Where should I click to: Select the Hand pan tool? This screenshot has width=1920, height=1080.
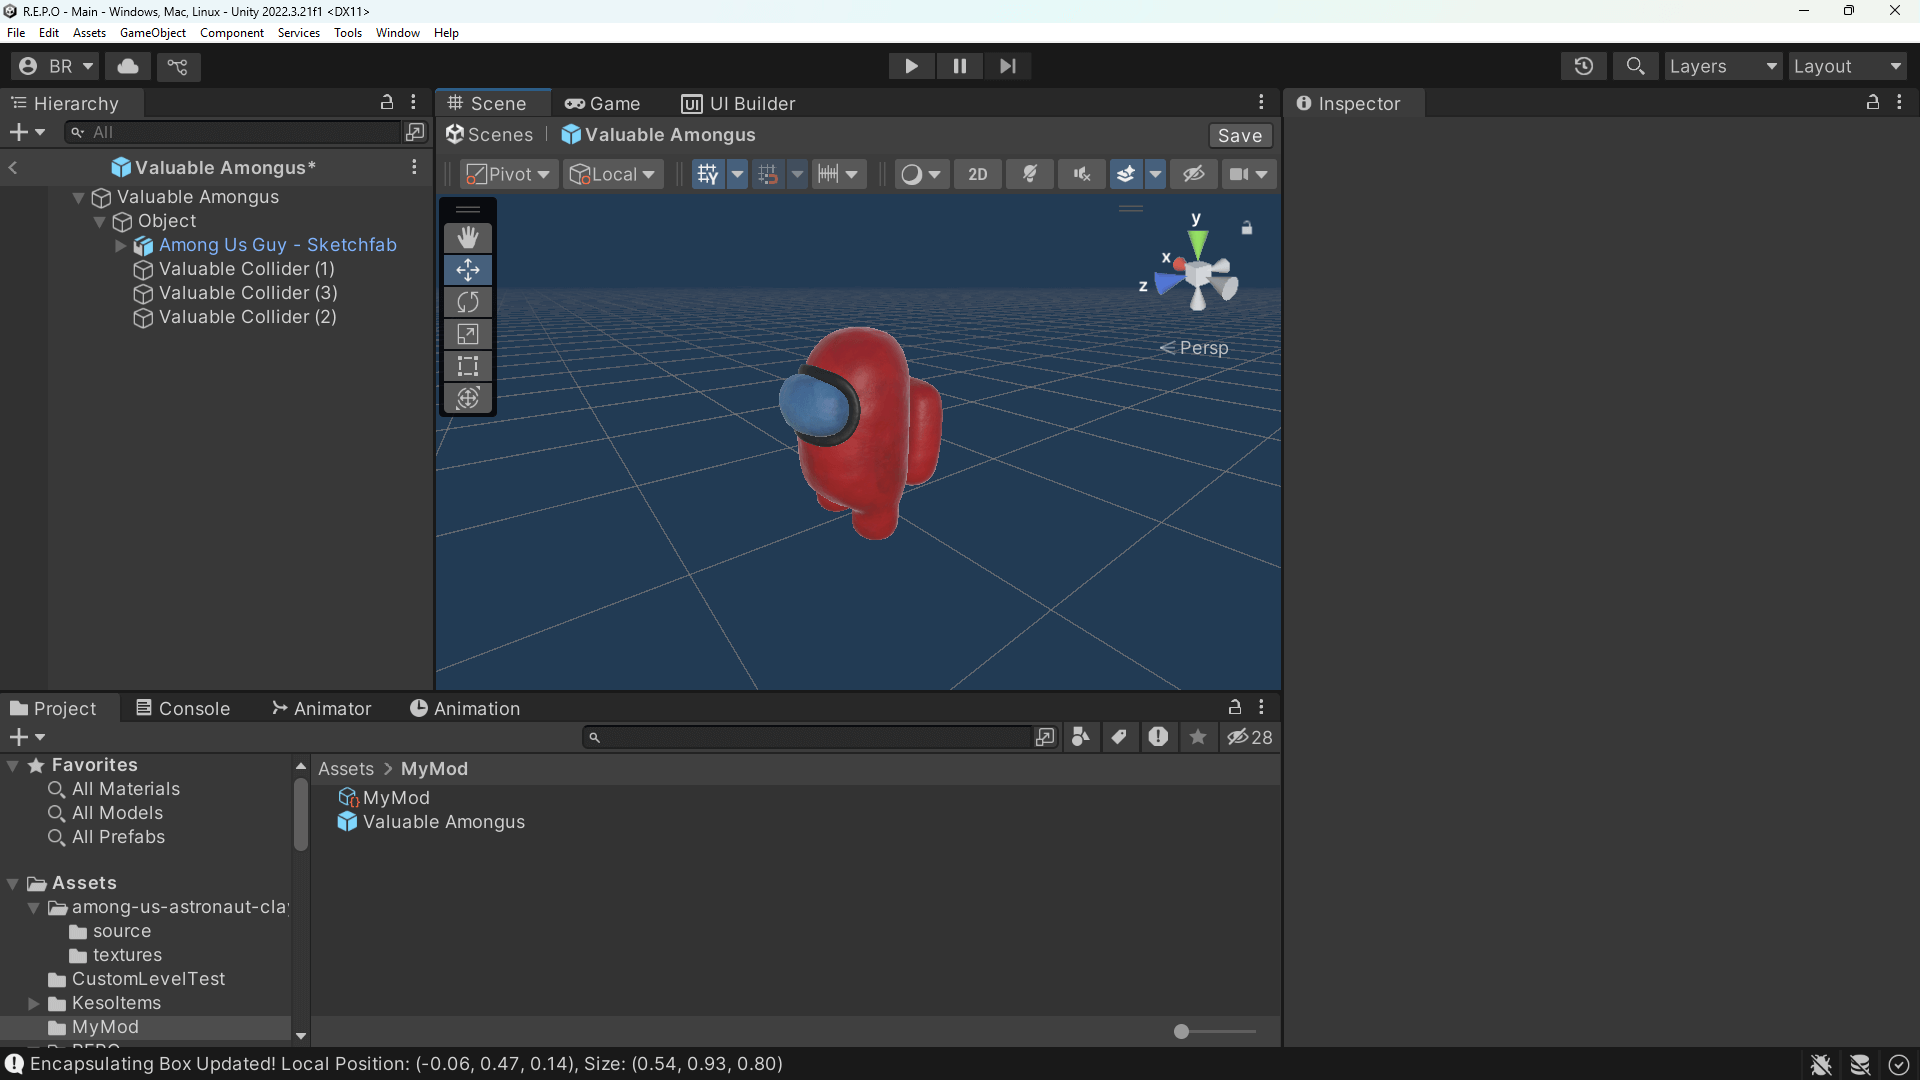click(x=467, y=237)
